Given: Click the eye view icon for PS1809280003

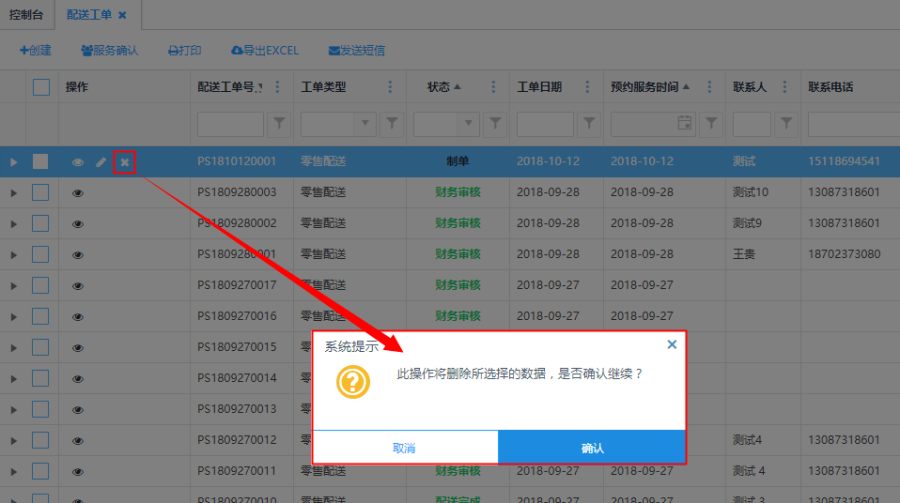Looking at the screenshot, I should (78, 193).
